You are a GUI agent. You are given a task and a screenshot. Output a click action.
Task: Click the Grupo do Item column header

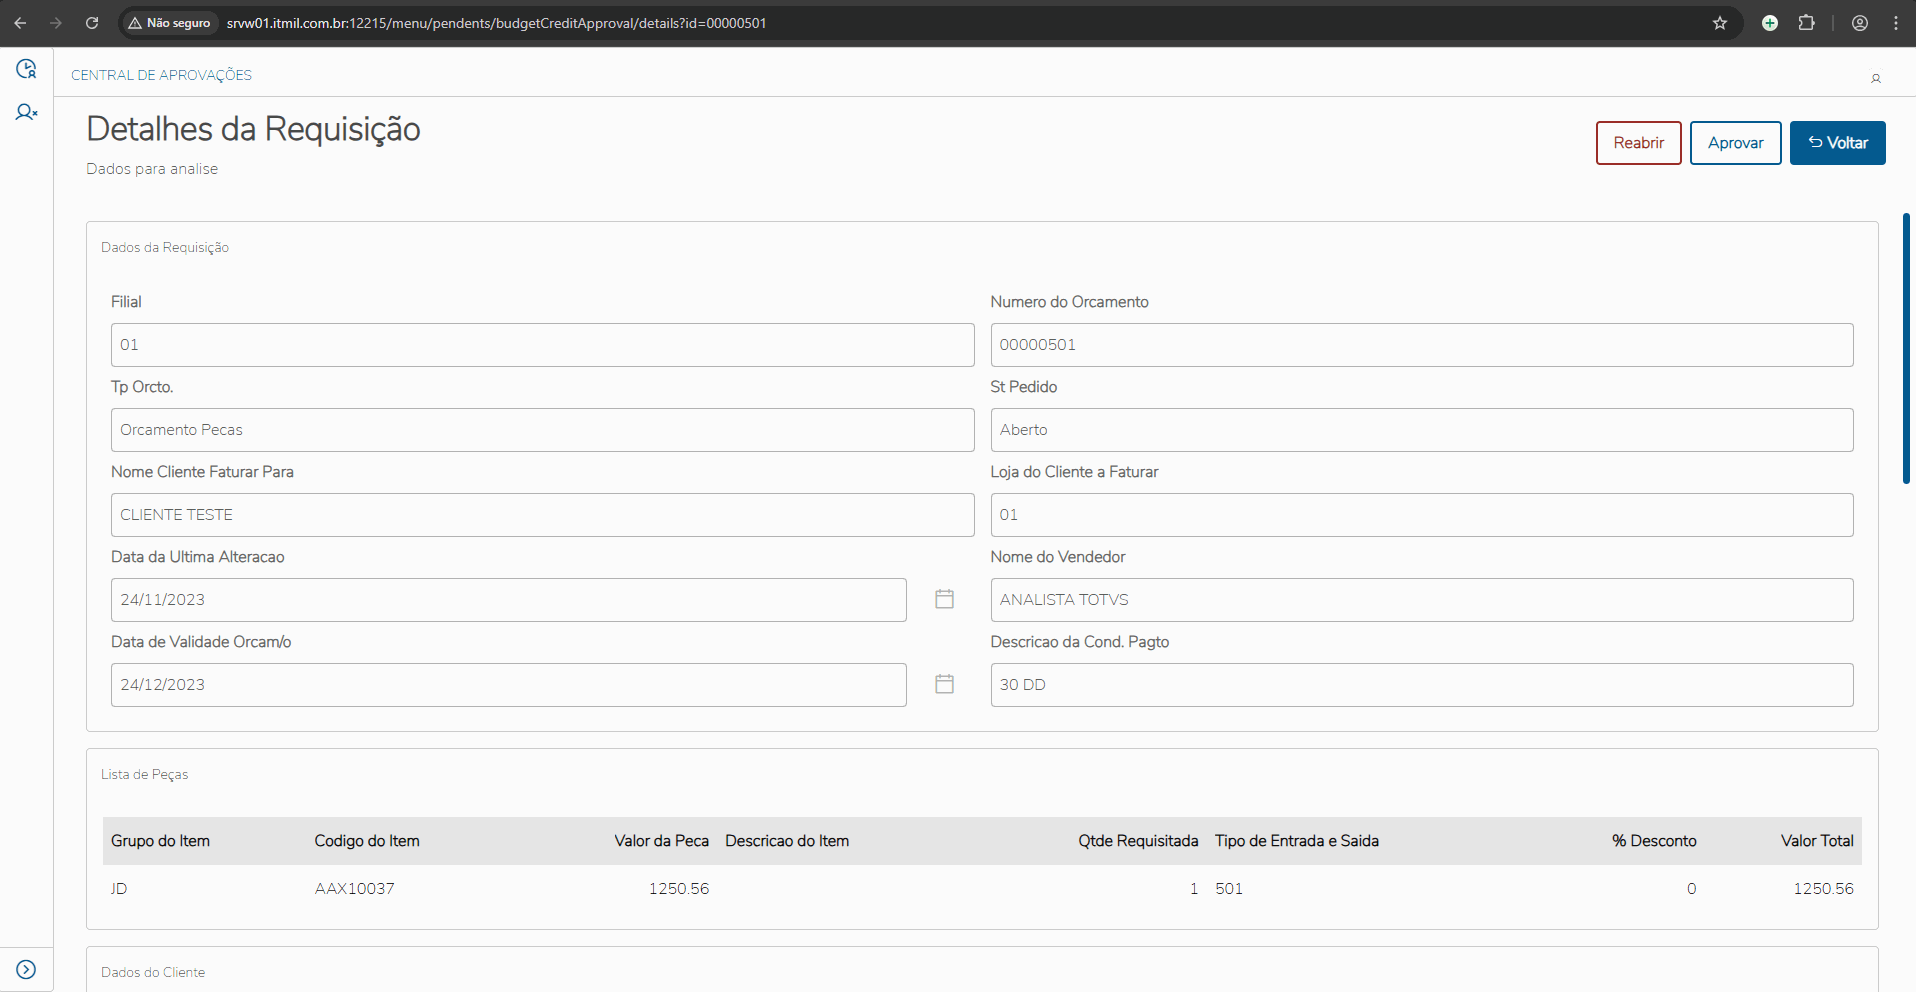[160, 841]
